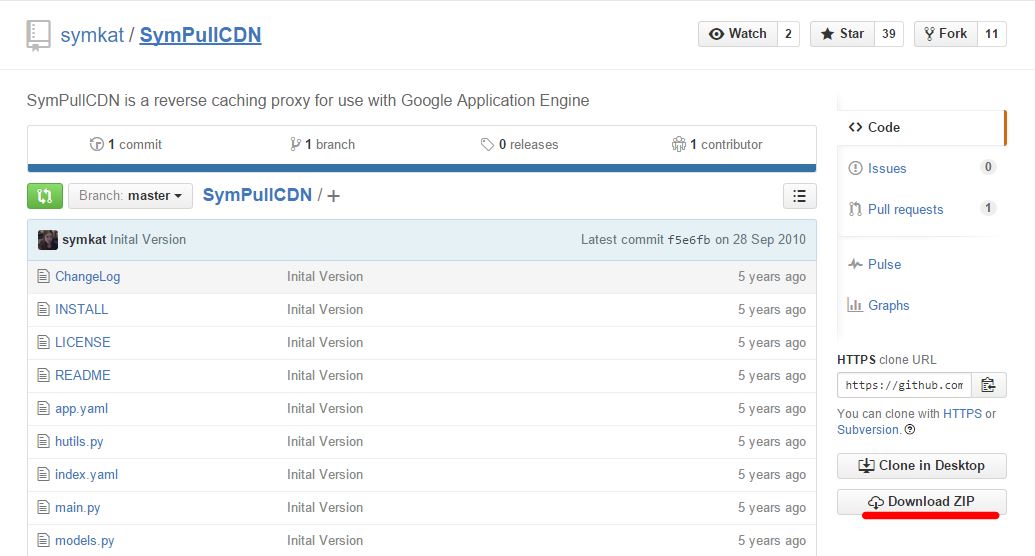Toggle the file list view icon button

coord(799,196)
